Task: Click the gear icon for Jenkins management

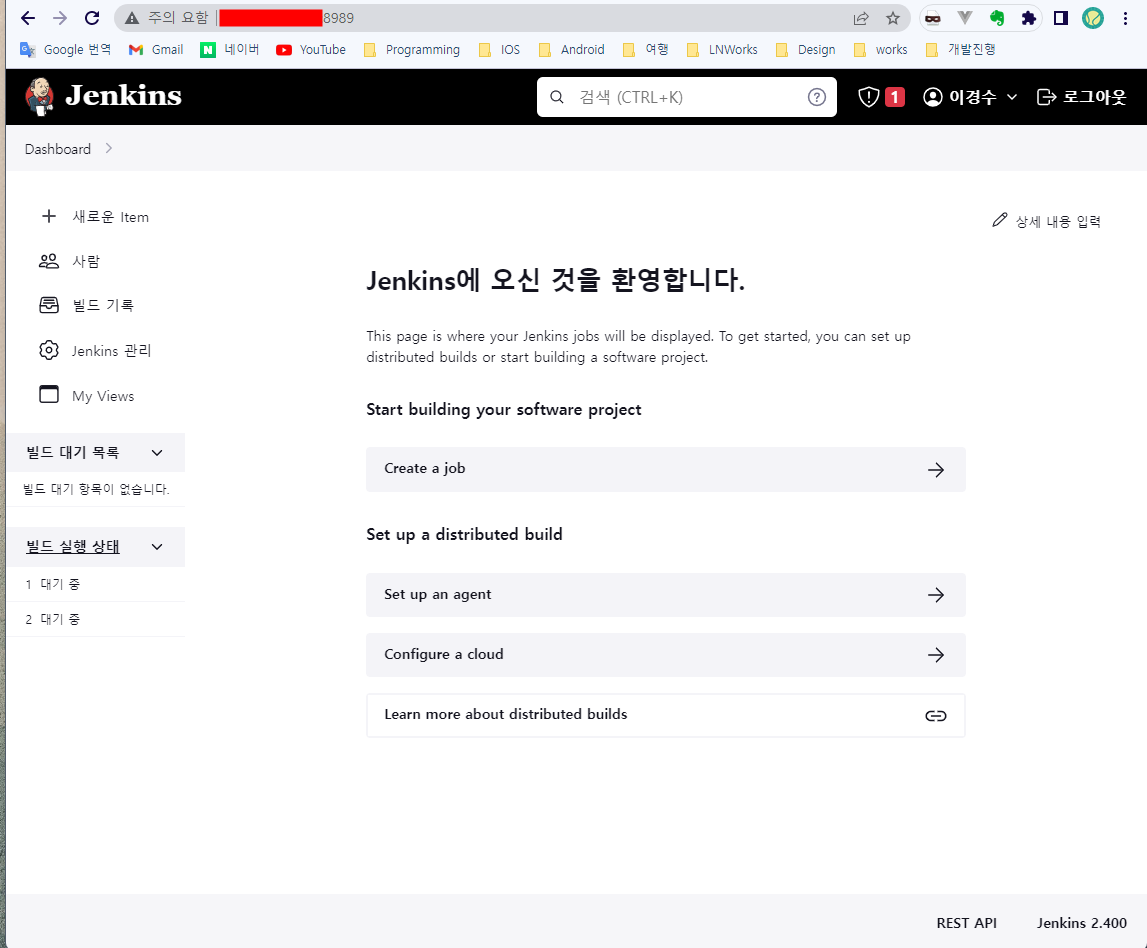Action: [49, 350]
